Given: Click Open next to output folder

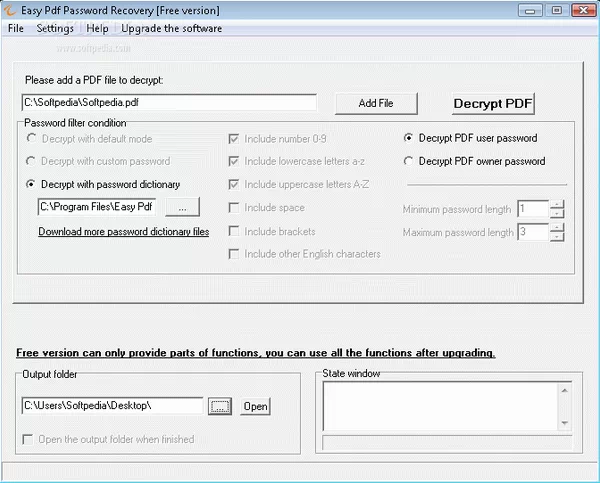Looking at the screenshot, I should (x=256, y=406).
